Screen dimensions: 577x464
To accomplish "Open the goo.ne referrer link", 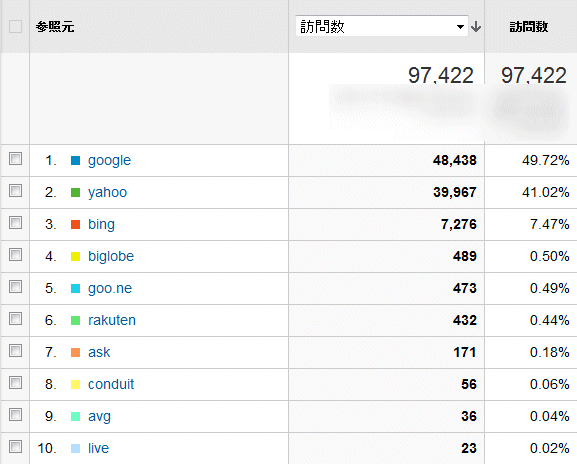I will pyautogui.click(x=110, y=289).
